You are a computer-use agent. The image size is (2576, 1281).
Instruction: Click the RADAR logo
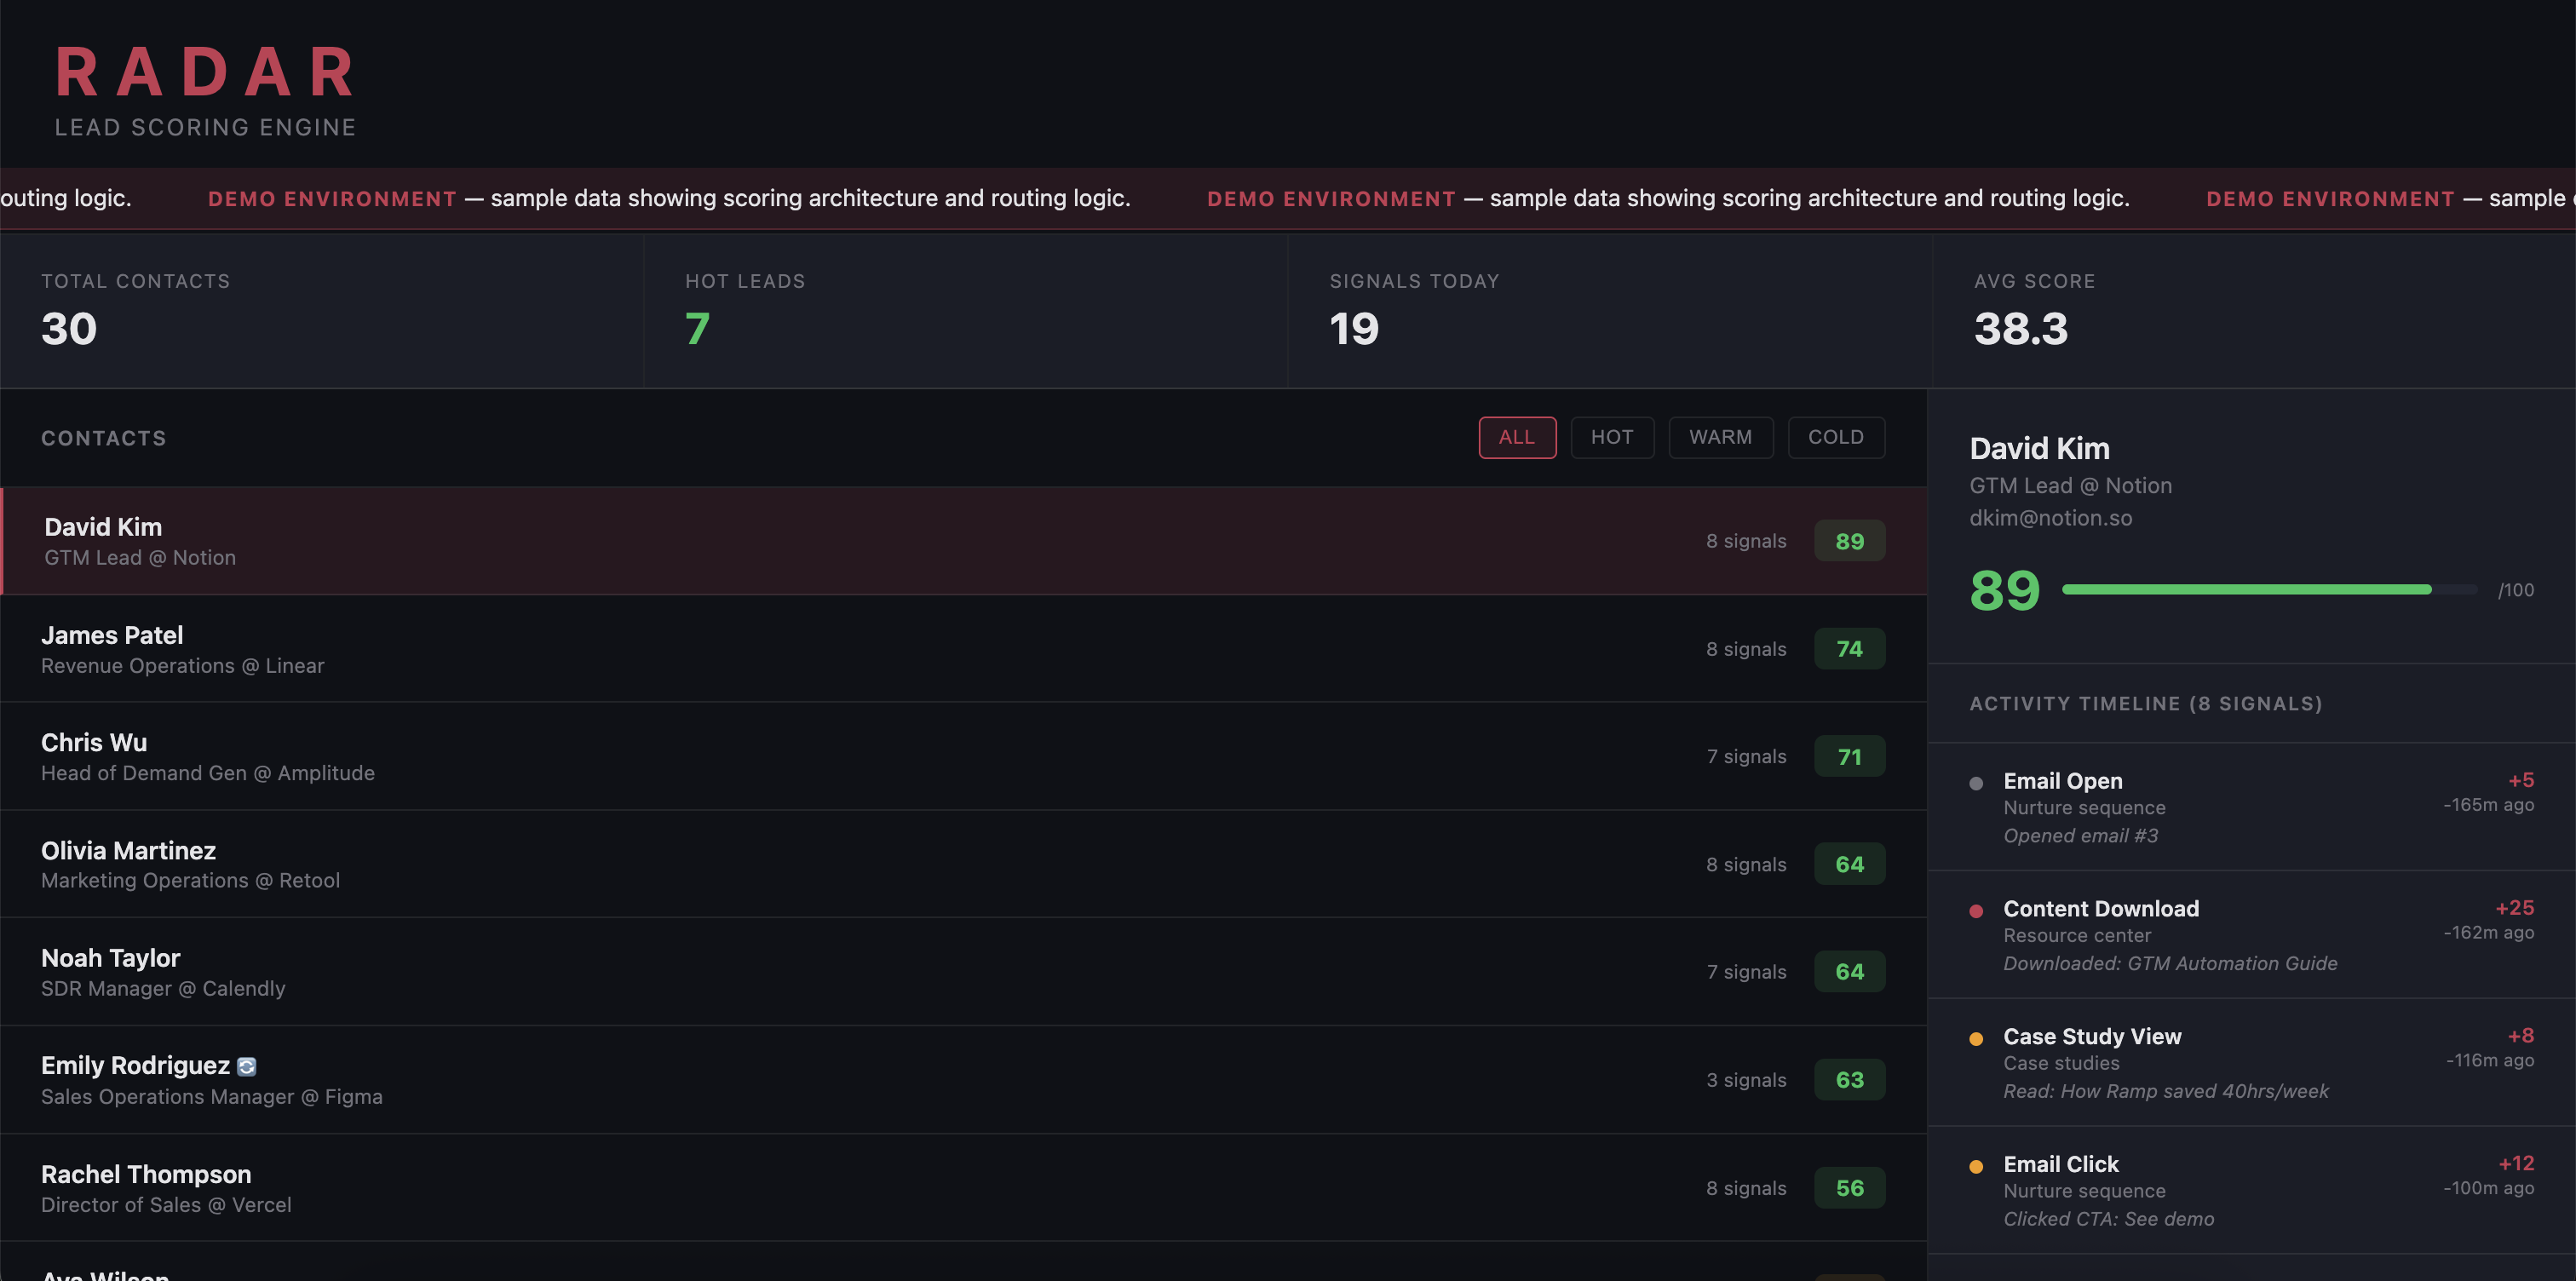(x=204, y=70)
